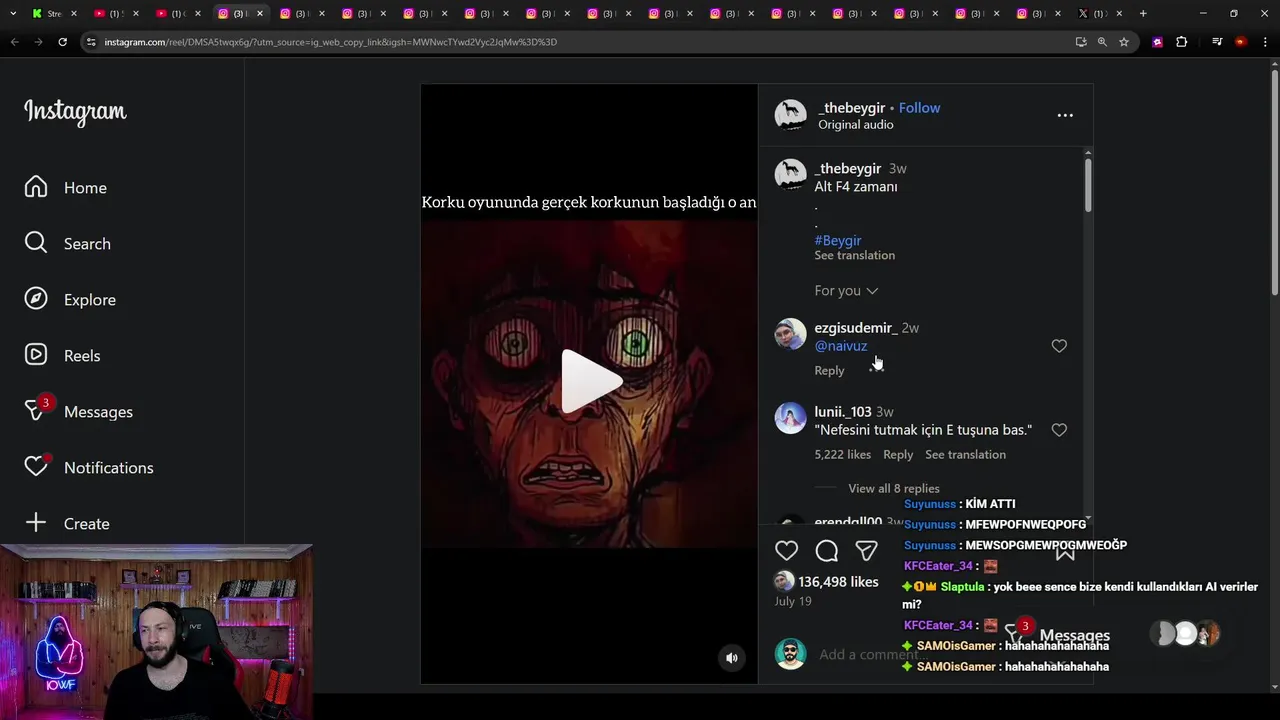
Task: Click _thebeygir header avatar
Action: click(790, 115)
